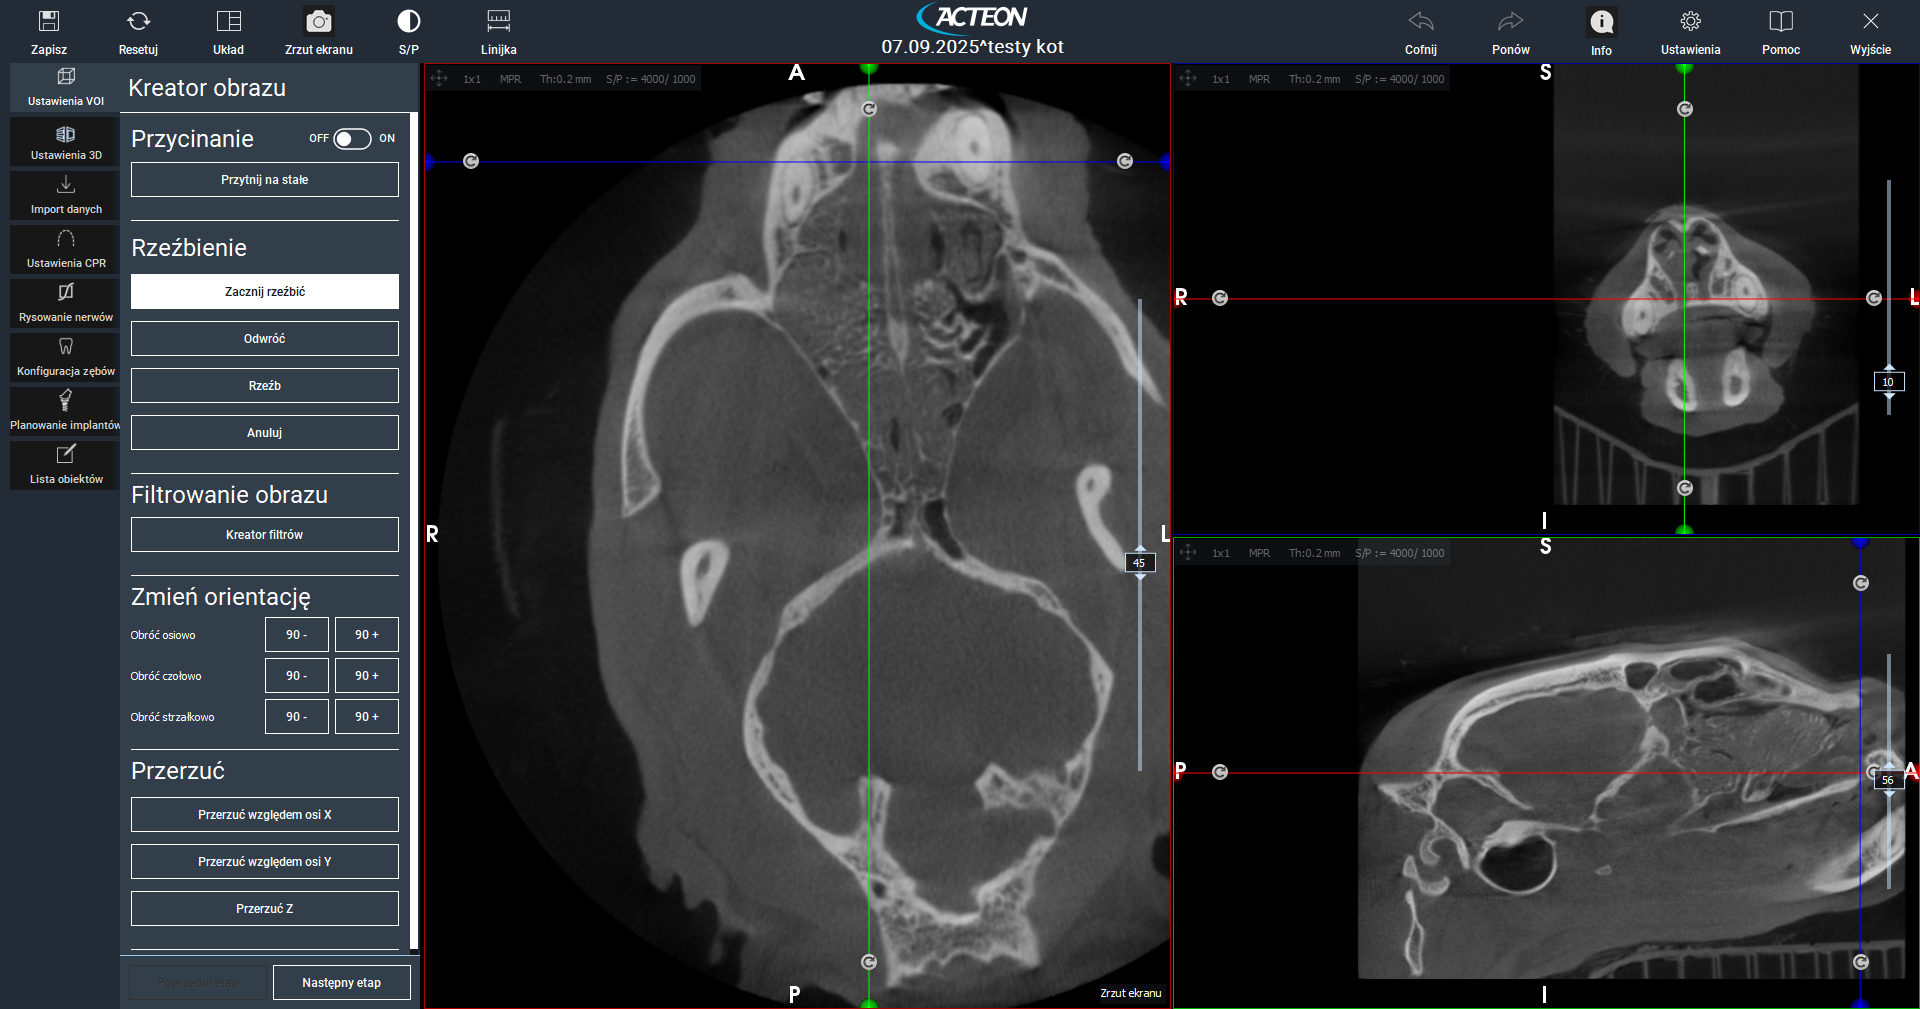Click the Kreator filtrów button
The width and height of the screenshot is (1920, 1009).
click(x=265, y=535)
